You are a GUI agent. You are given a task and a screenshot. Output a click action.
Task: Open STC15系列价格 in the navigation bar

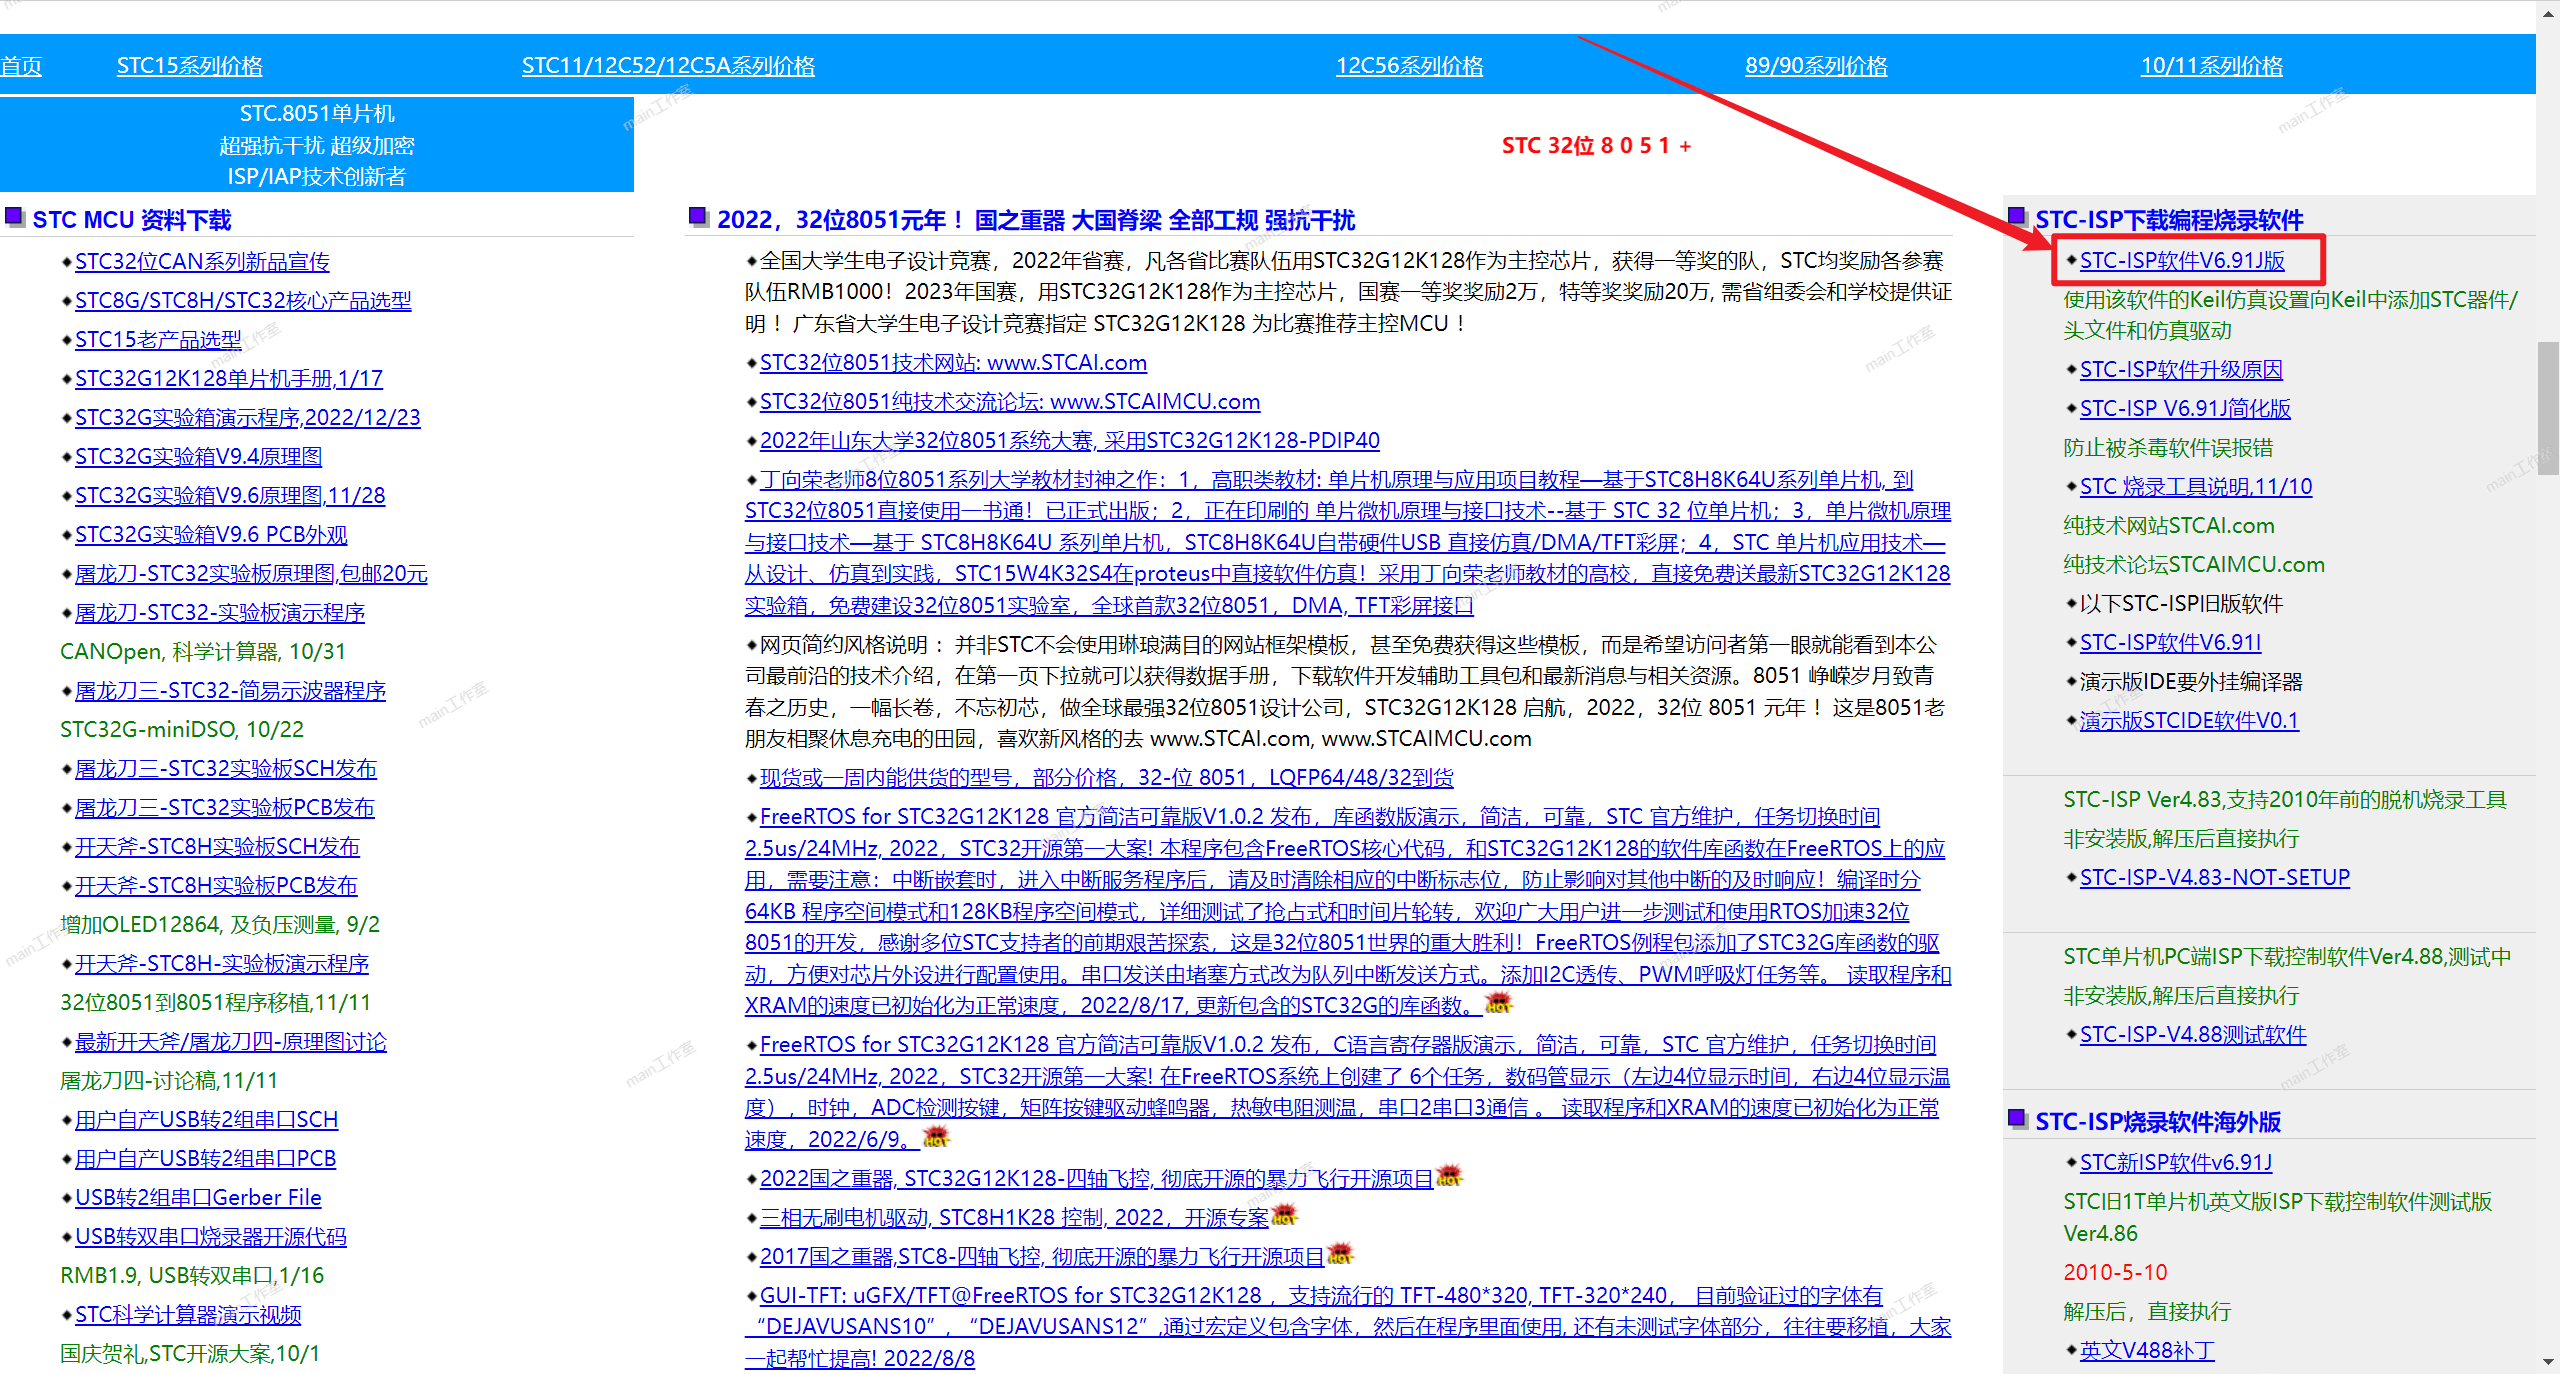pyautogui.click(x=190, y=66)
